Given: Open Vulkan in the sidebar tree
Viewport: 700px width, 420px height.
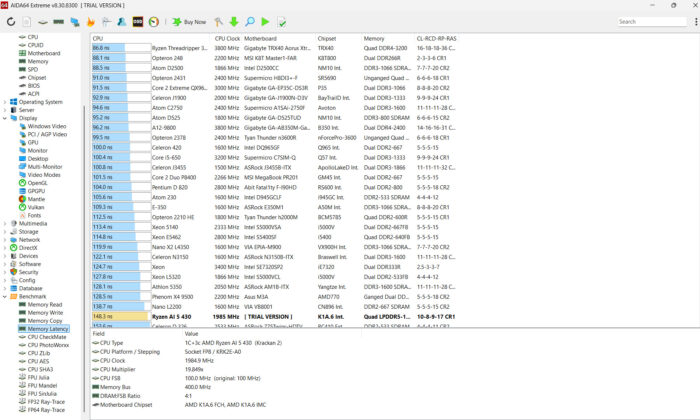Looking at the screenshot, I should pos(36,207).
